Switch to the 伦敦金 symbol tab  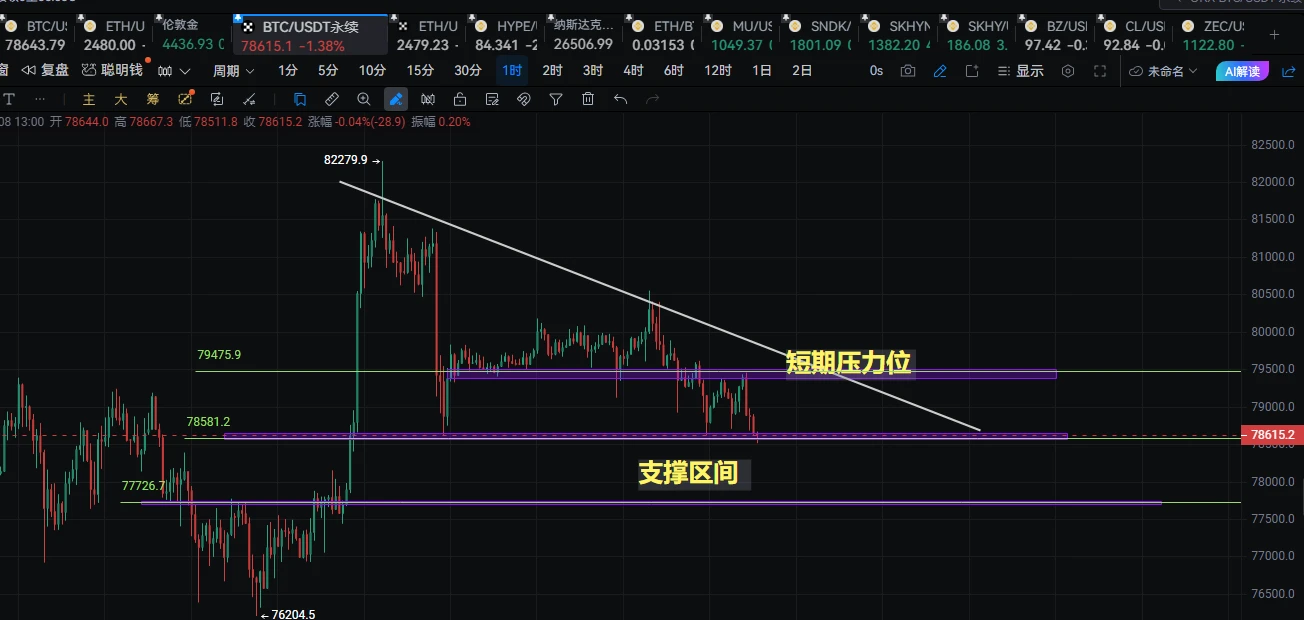click(192, 35)
